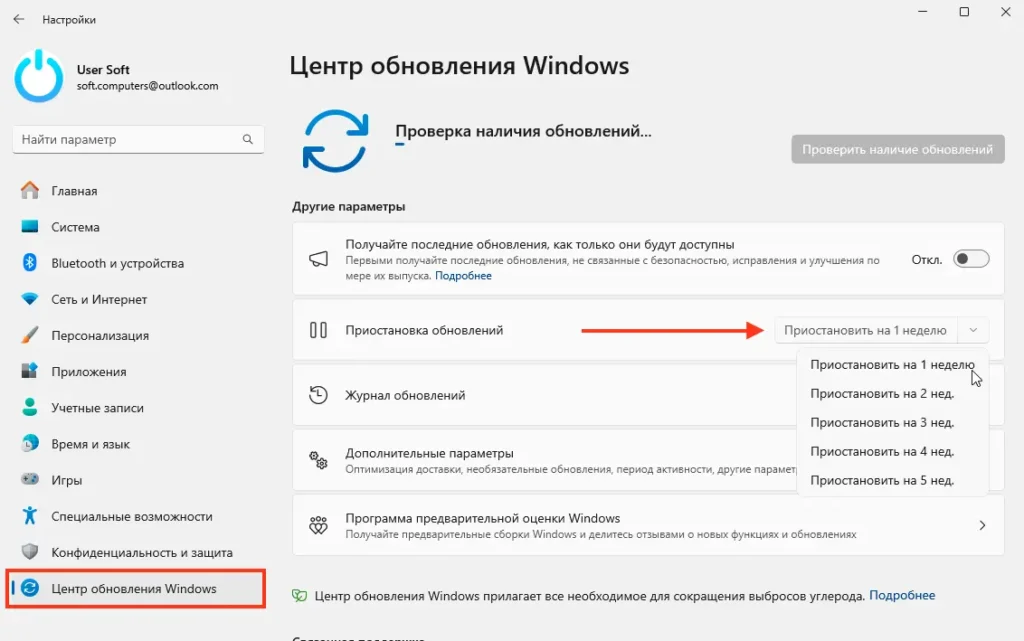Open Дополнительные параметры settings row
Screen dimensions: 1024x641
[x=545, y=460]
